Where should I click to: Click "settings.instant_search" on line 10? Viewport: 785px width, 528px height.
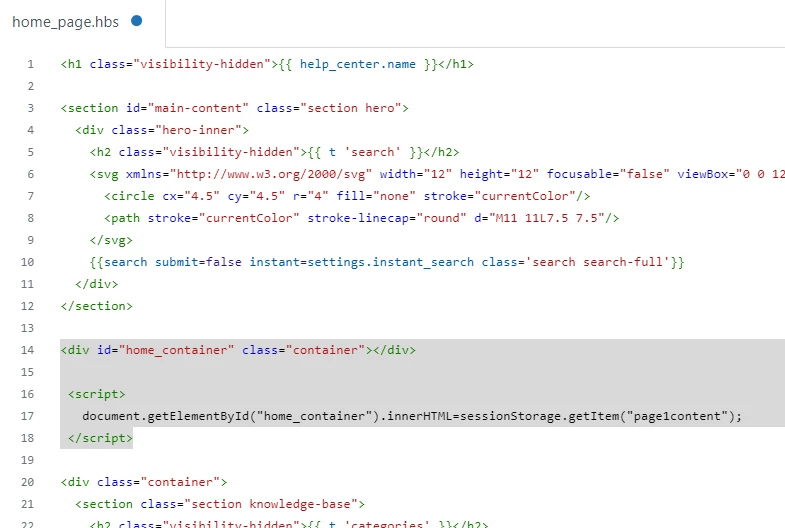(390, 262)
